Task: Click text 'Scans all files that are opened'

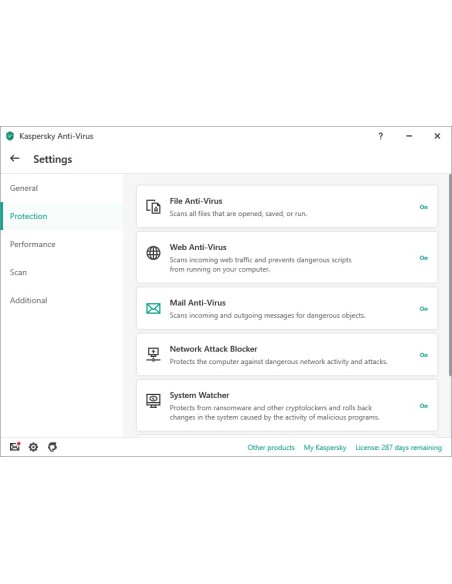Action: 238,214
